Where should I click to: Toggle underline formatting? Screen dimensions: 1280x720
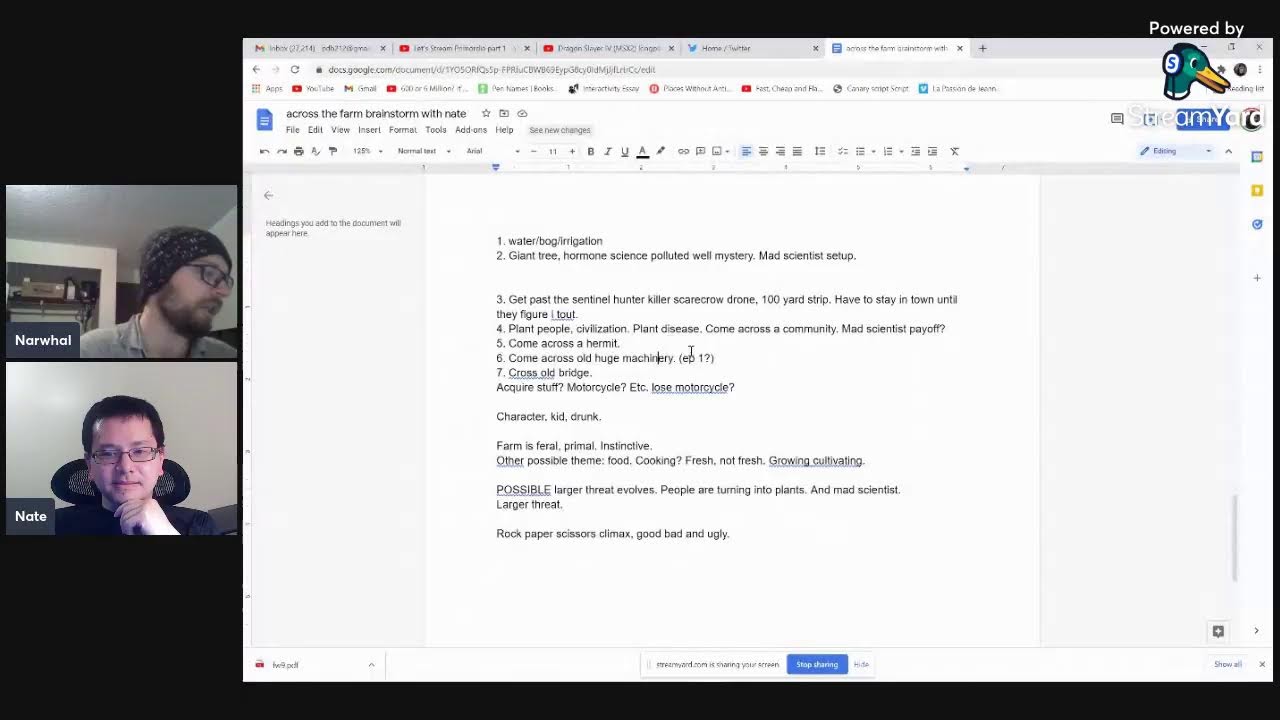coord(624,151)
